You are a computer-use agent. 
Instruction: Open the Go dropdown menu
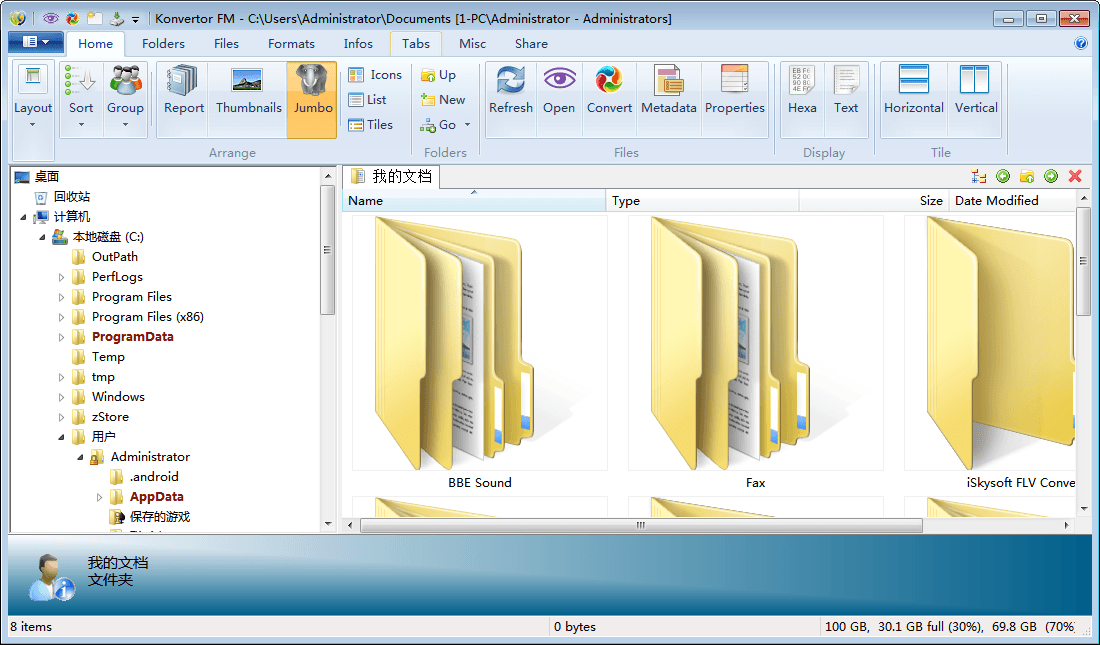tap(447, 125)
